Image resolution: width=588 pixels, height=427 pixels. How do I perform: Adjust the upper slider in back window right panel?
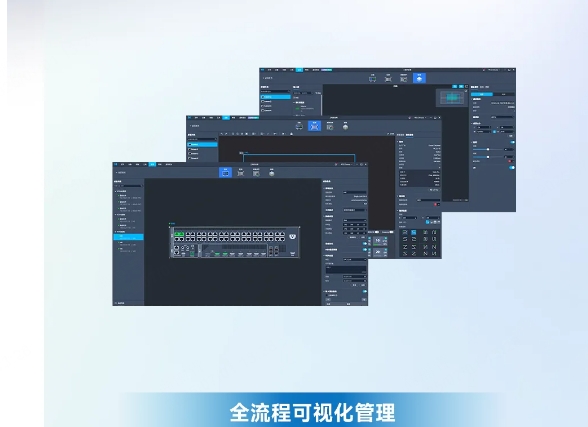[x=488, y=149]
